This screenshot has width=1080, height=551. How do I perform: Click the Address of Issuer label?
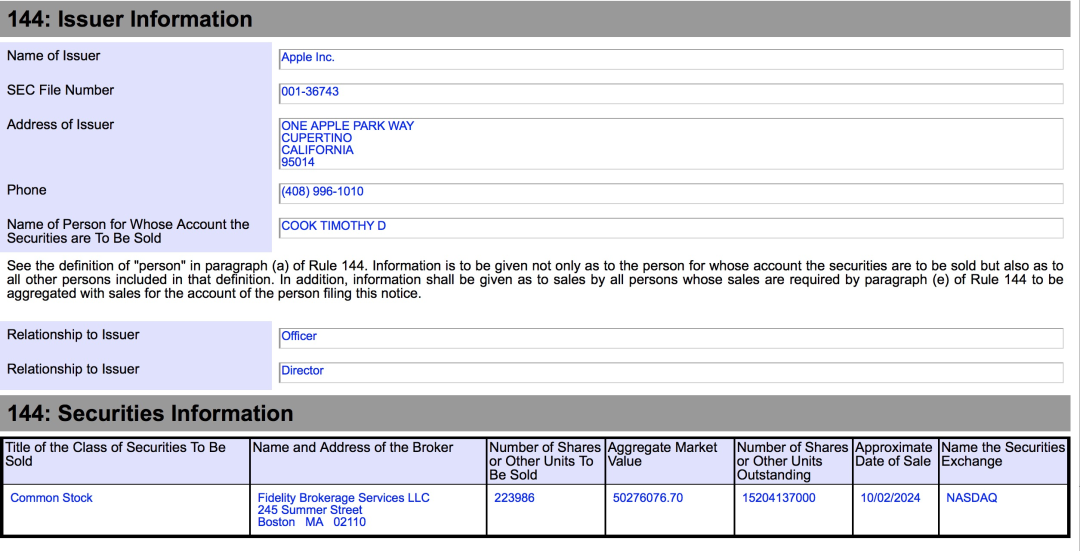(60, 125)
